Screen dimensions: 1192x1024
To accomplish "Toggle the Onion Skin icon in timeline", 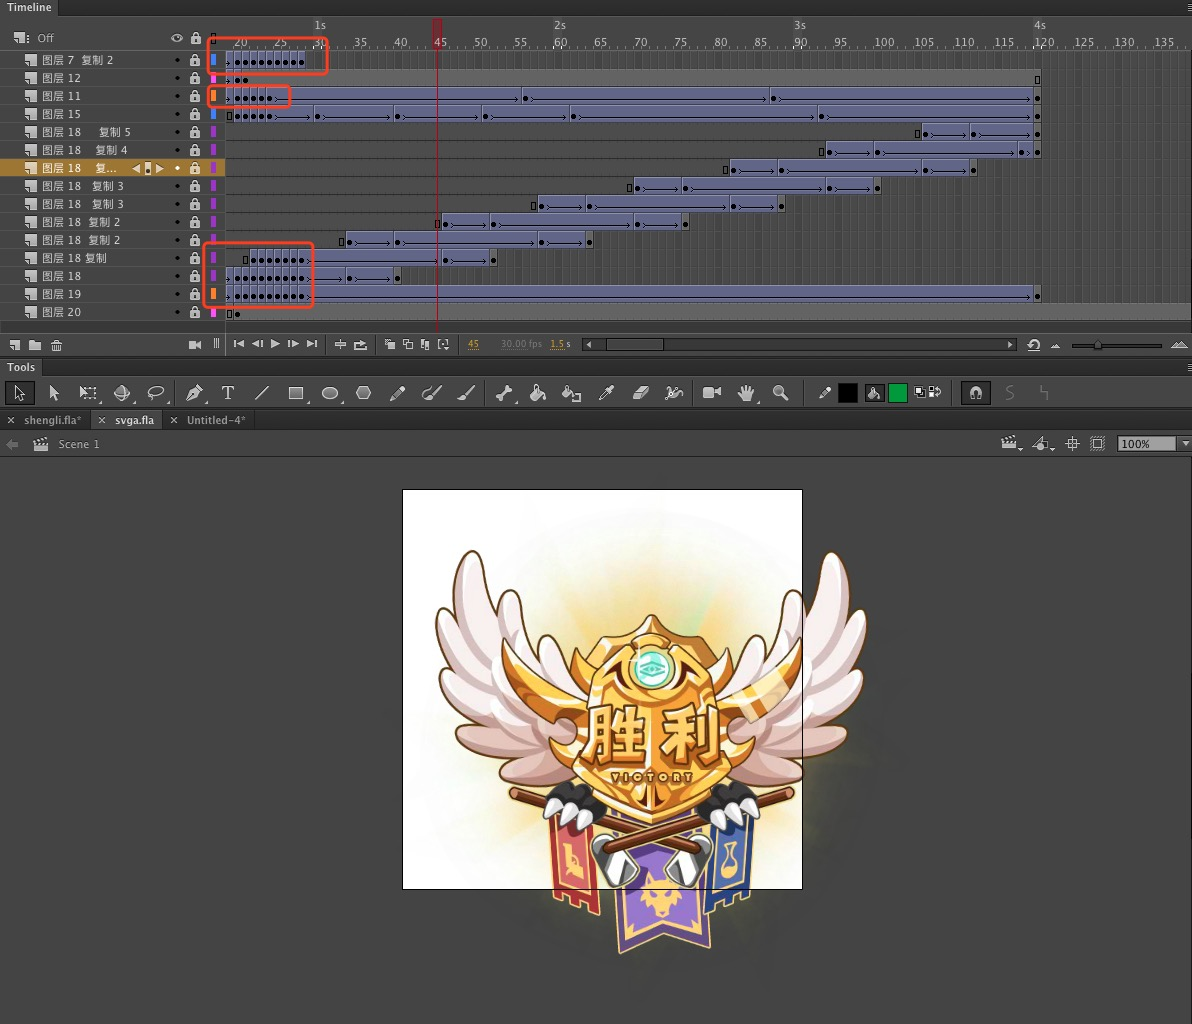I will pyautogui.click(x=390, y=344).
